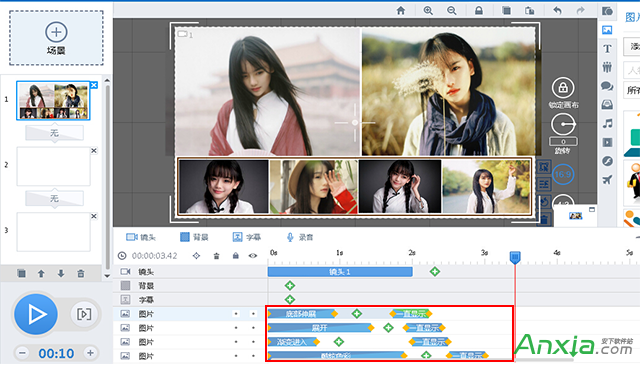Switch to the 字幕 timeline tab
This screenshot has height=365, width=640.
coord(247,237)
